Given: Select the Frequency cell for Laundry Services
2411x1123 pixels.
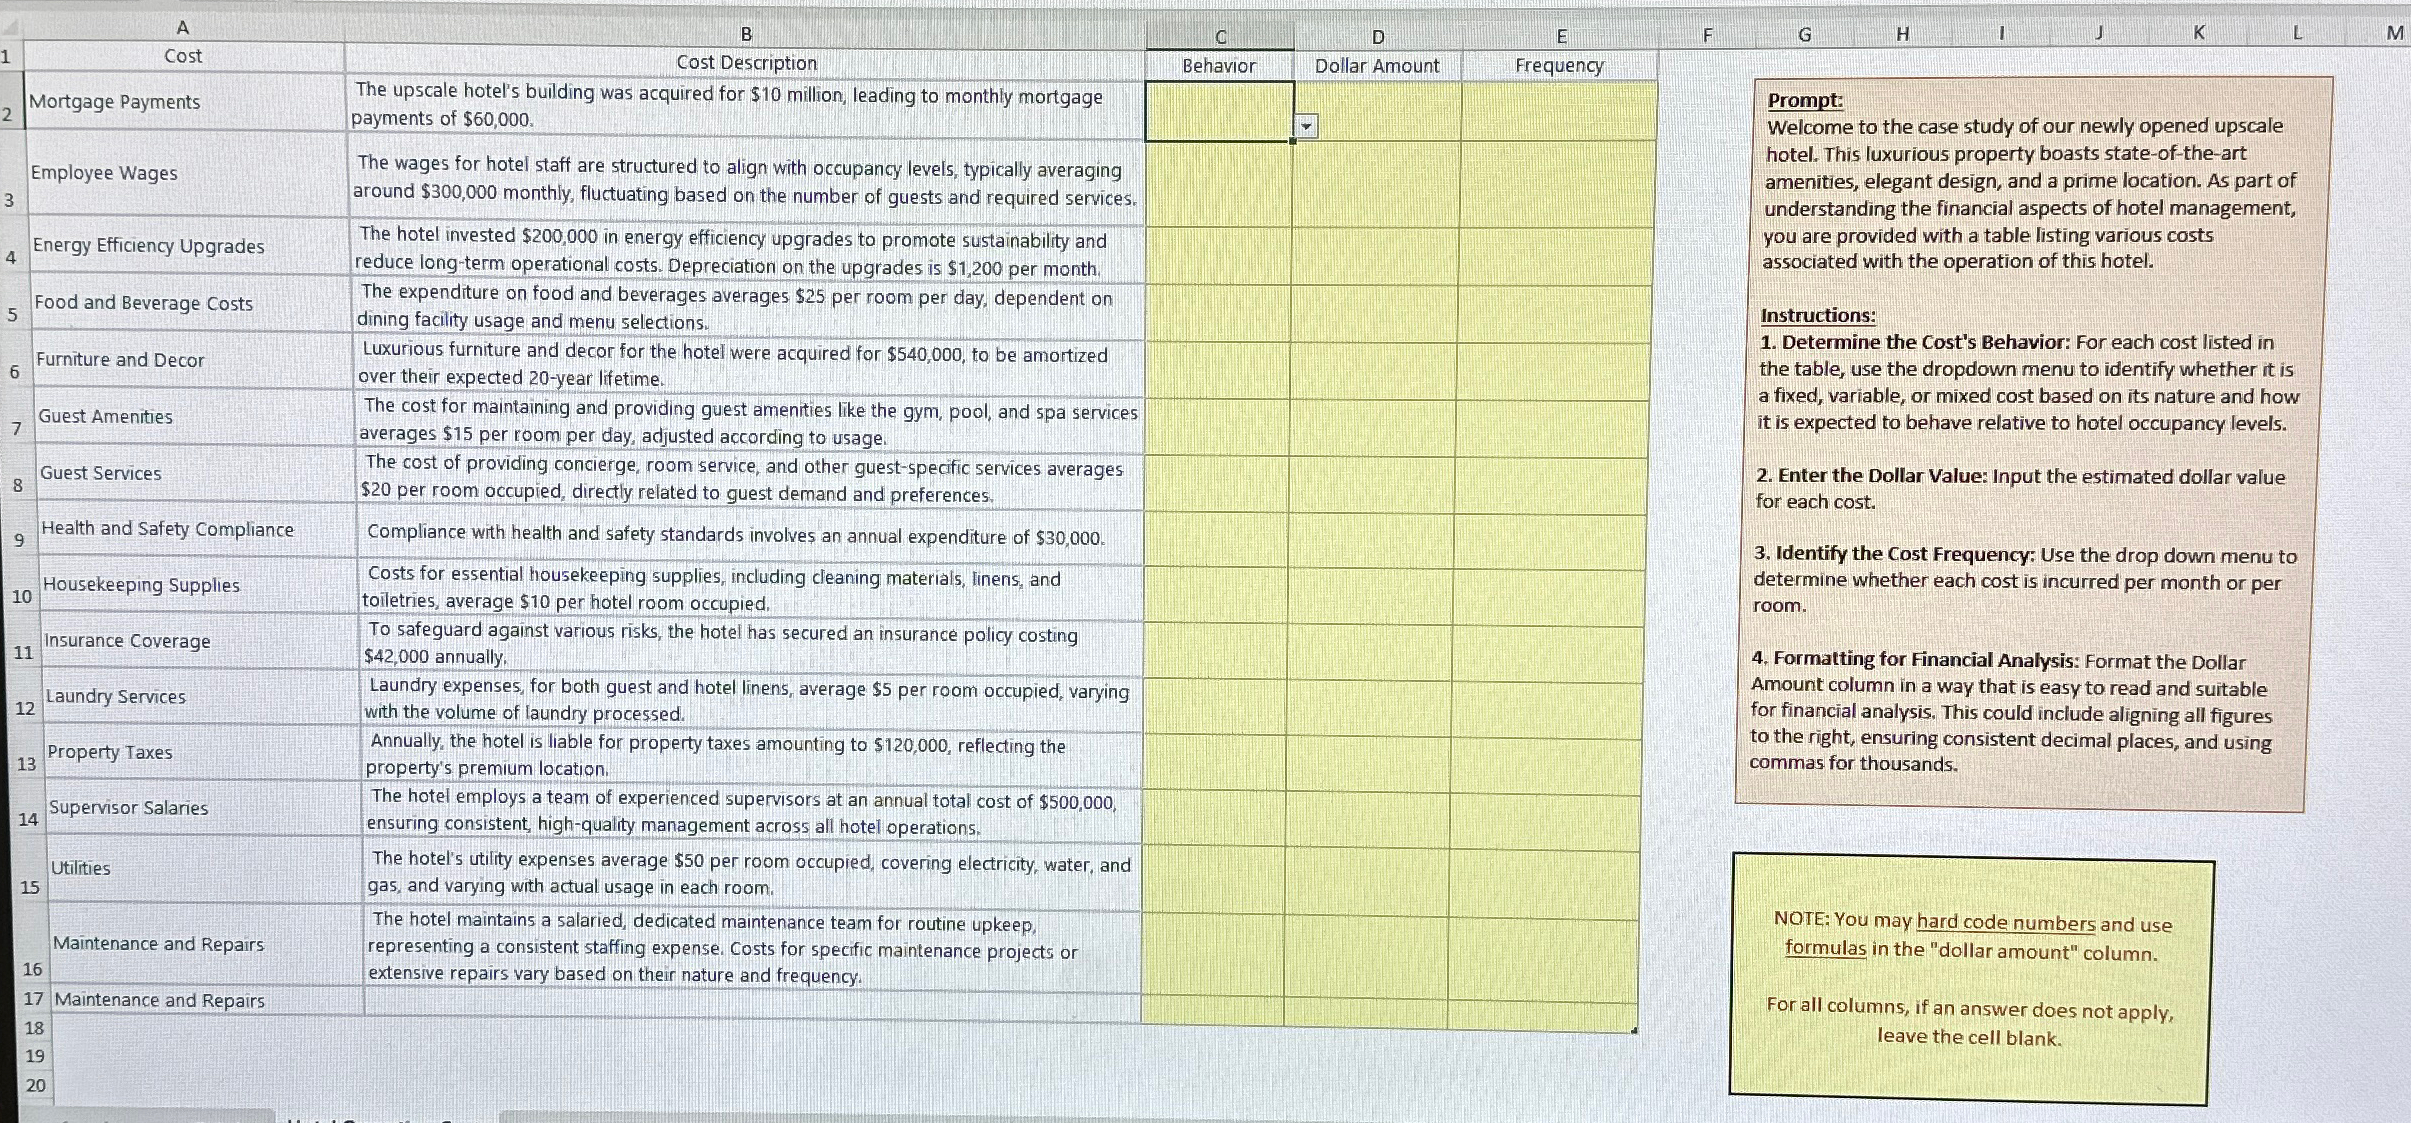Looking at the screenshot, I should [1546, 710].
